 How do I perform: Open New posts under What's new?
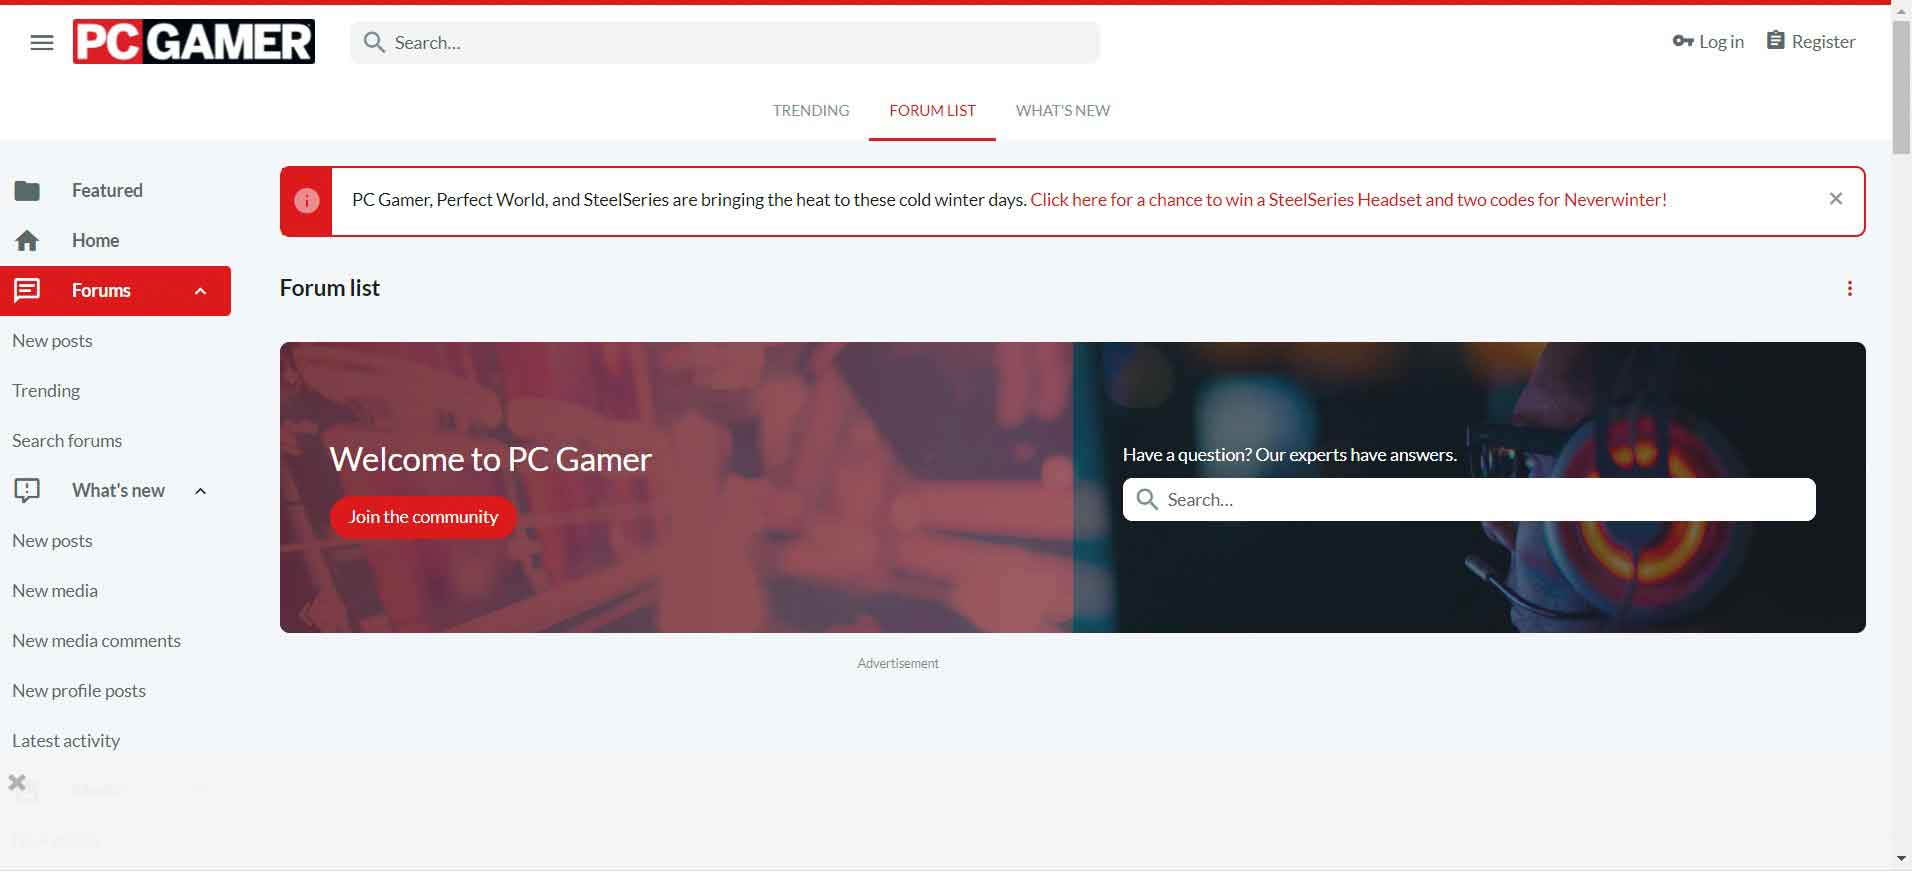pyautogui.click(x=52, y=541)
